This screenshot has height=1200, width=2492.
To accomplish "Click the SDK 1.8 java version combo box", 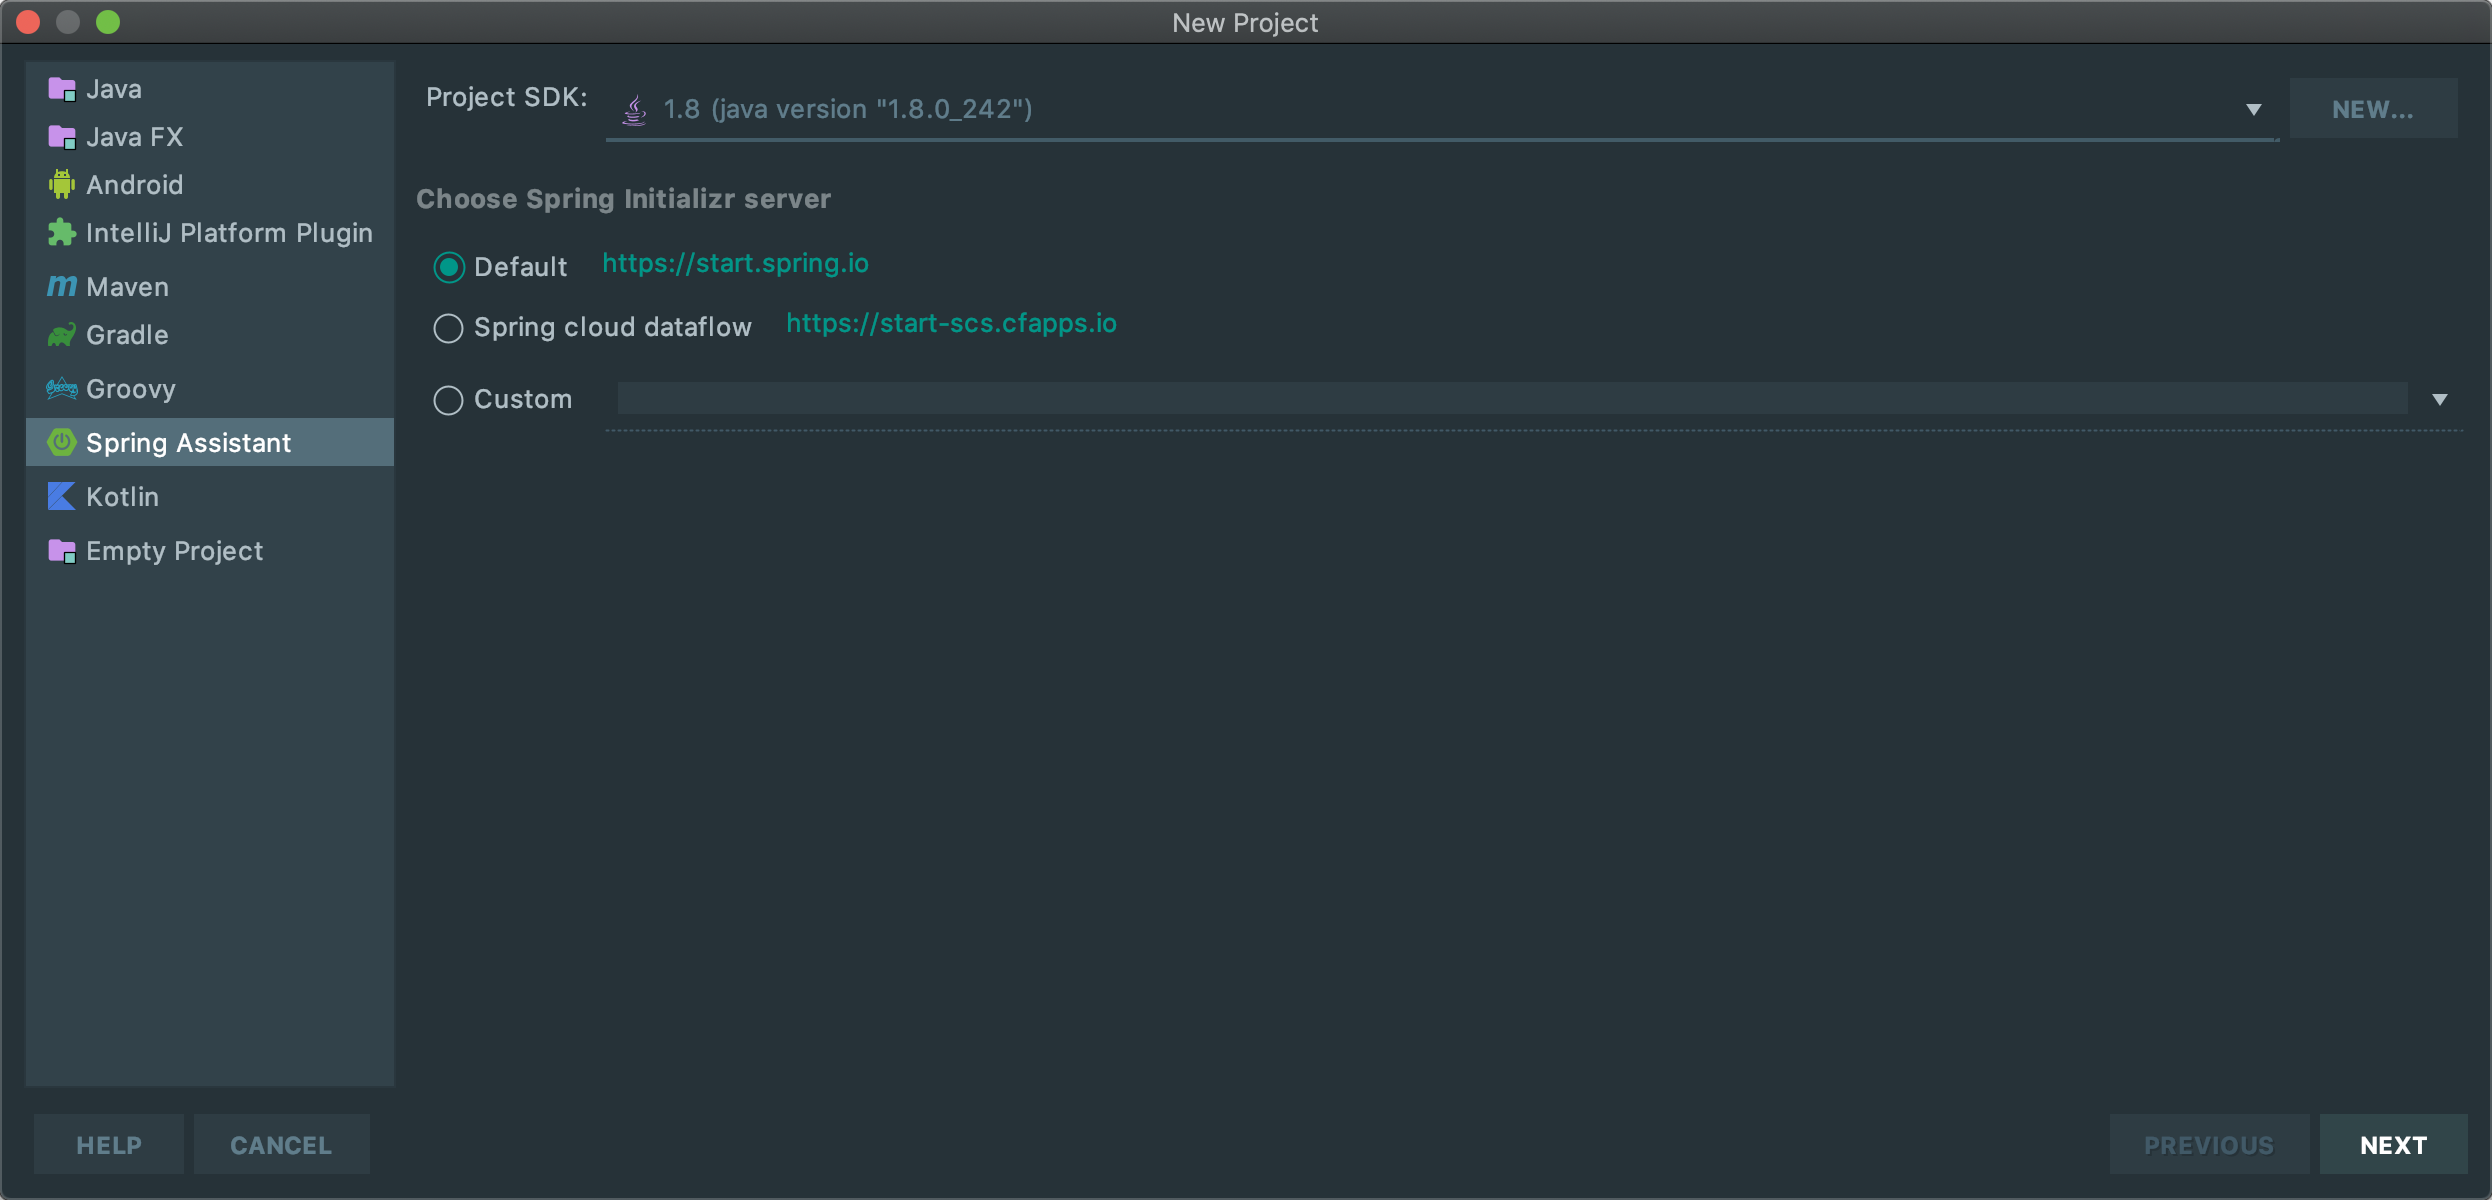I will [1400, 109].
